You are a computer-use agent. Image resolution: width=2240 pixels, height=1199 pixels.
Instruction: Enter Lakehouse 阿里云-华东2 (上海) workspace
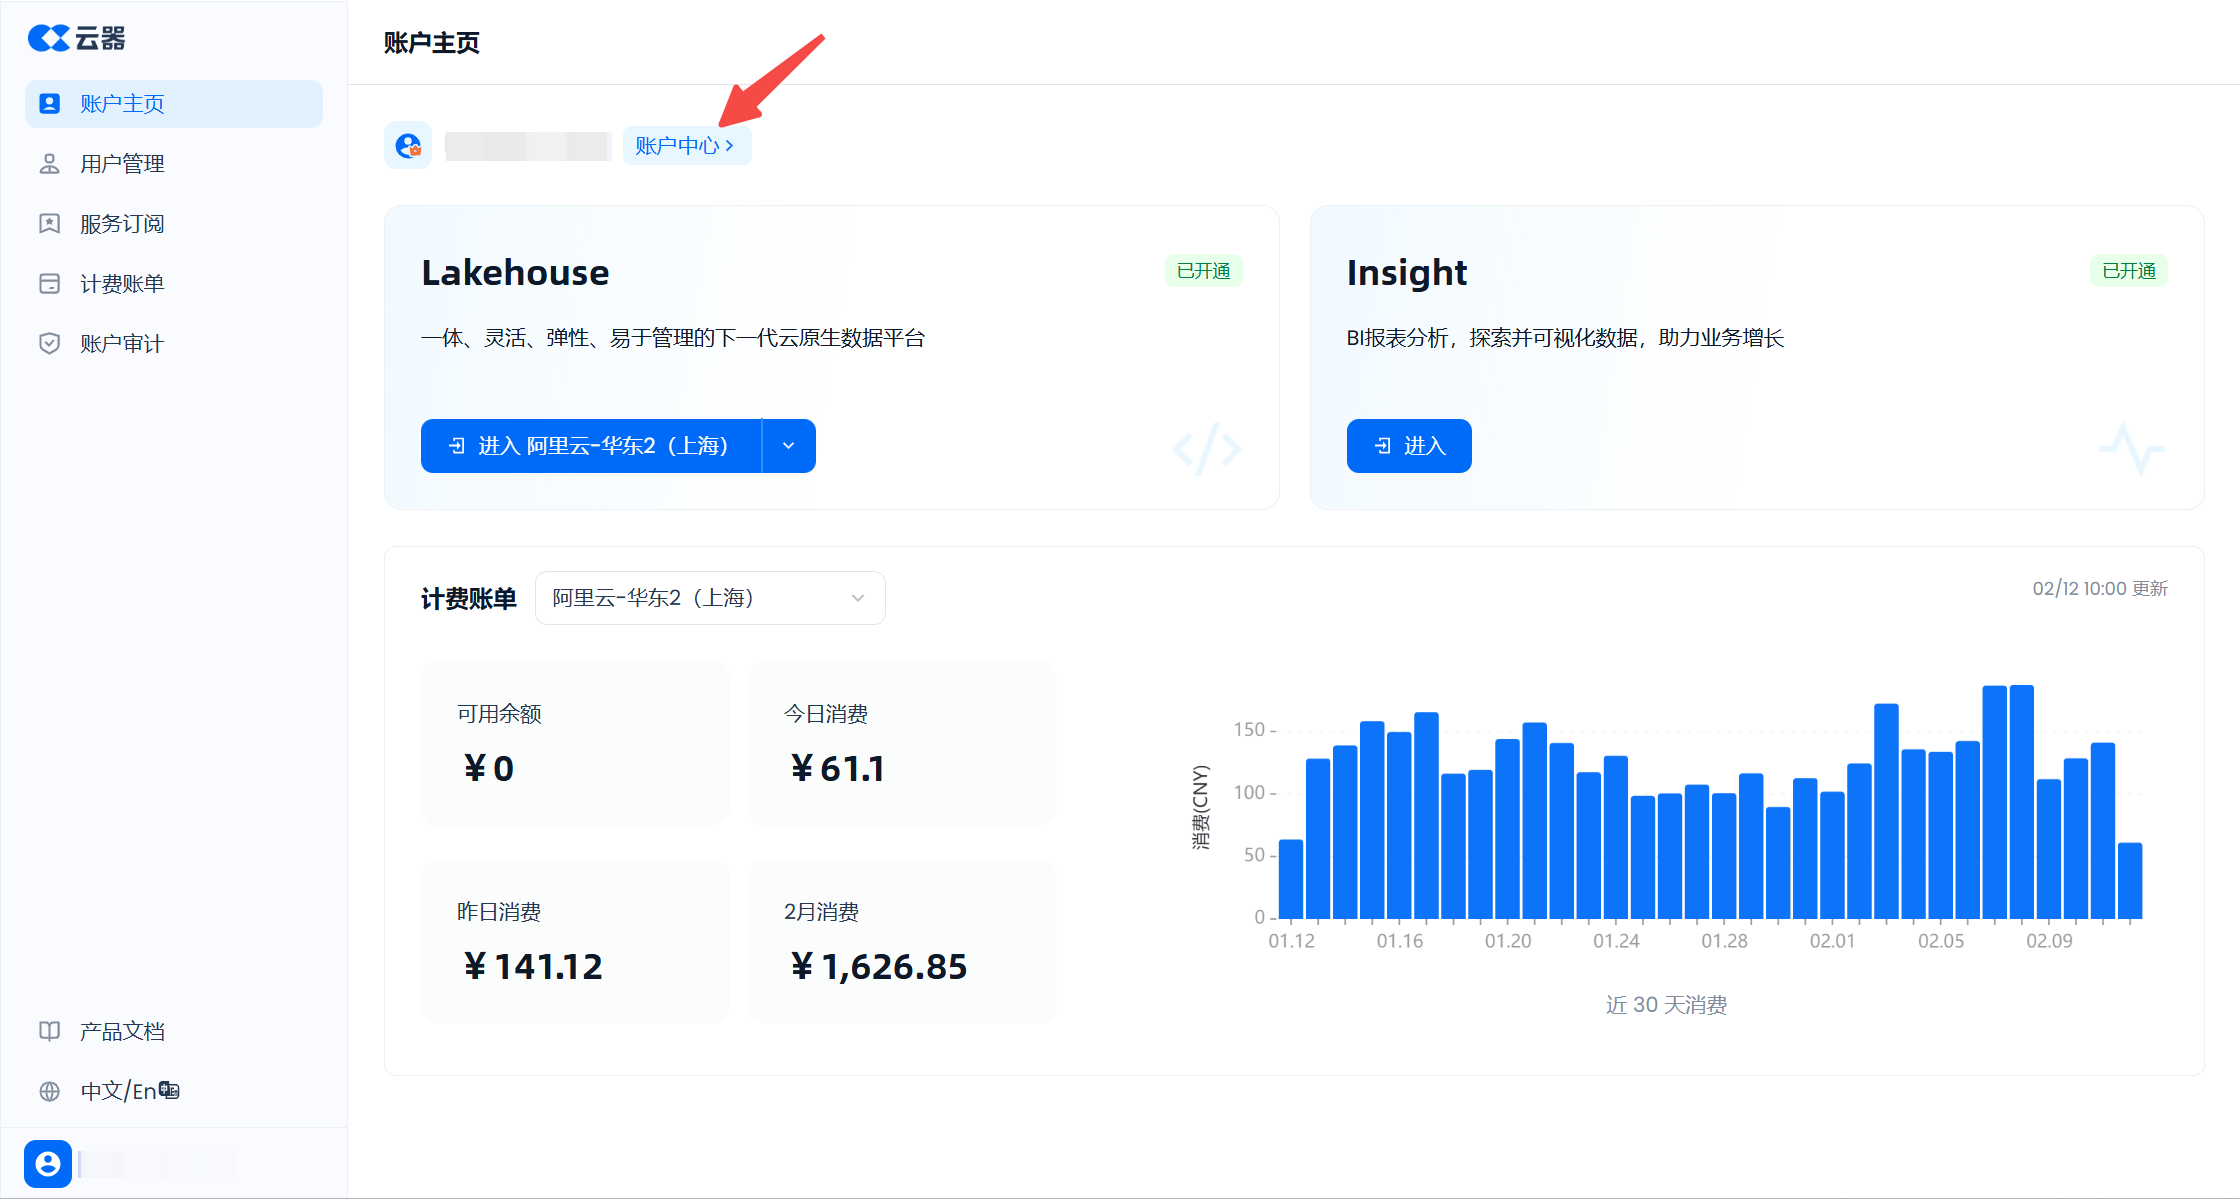pyautogui.click(x=591, y=446)
